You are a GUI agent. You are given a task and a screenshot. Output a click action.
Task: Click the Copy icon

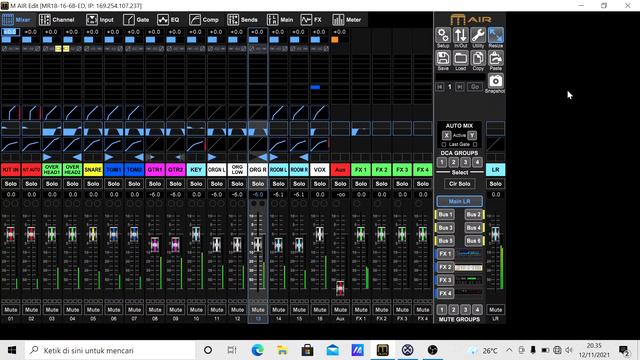(478, 59)
